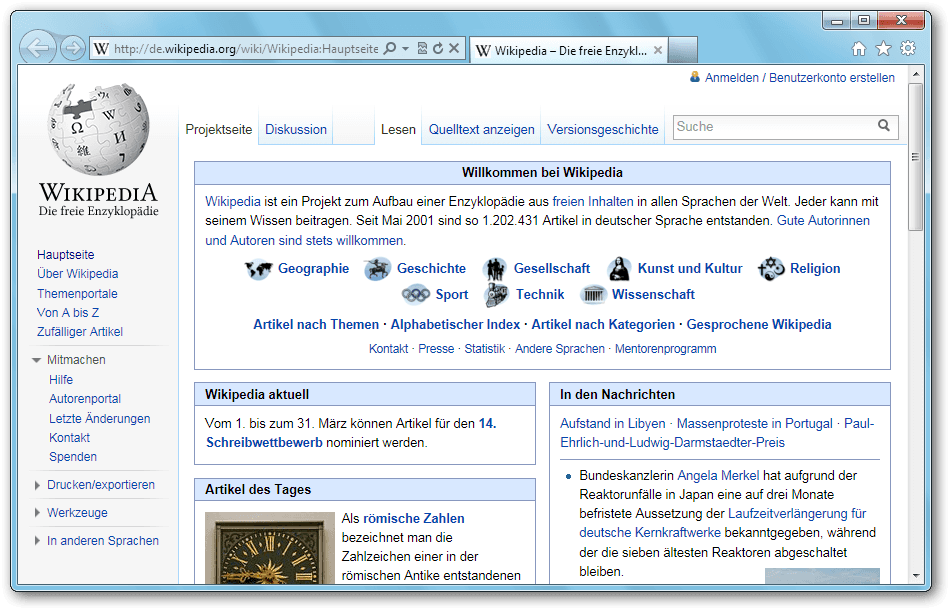The image size is (950, 610).
Task: Open Hilfe under Mitmachen
Action: tap(61, 380)
